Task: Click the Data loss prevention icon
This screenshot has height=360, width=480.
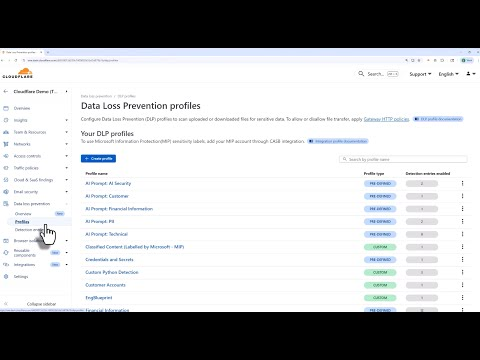Action: [6, 204]
